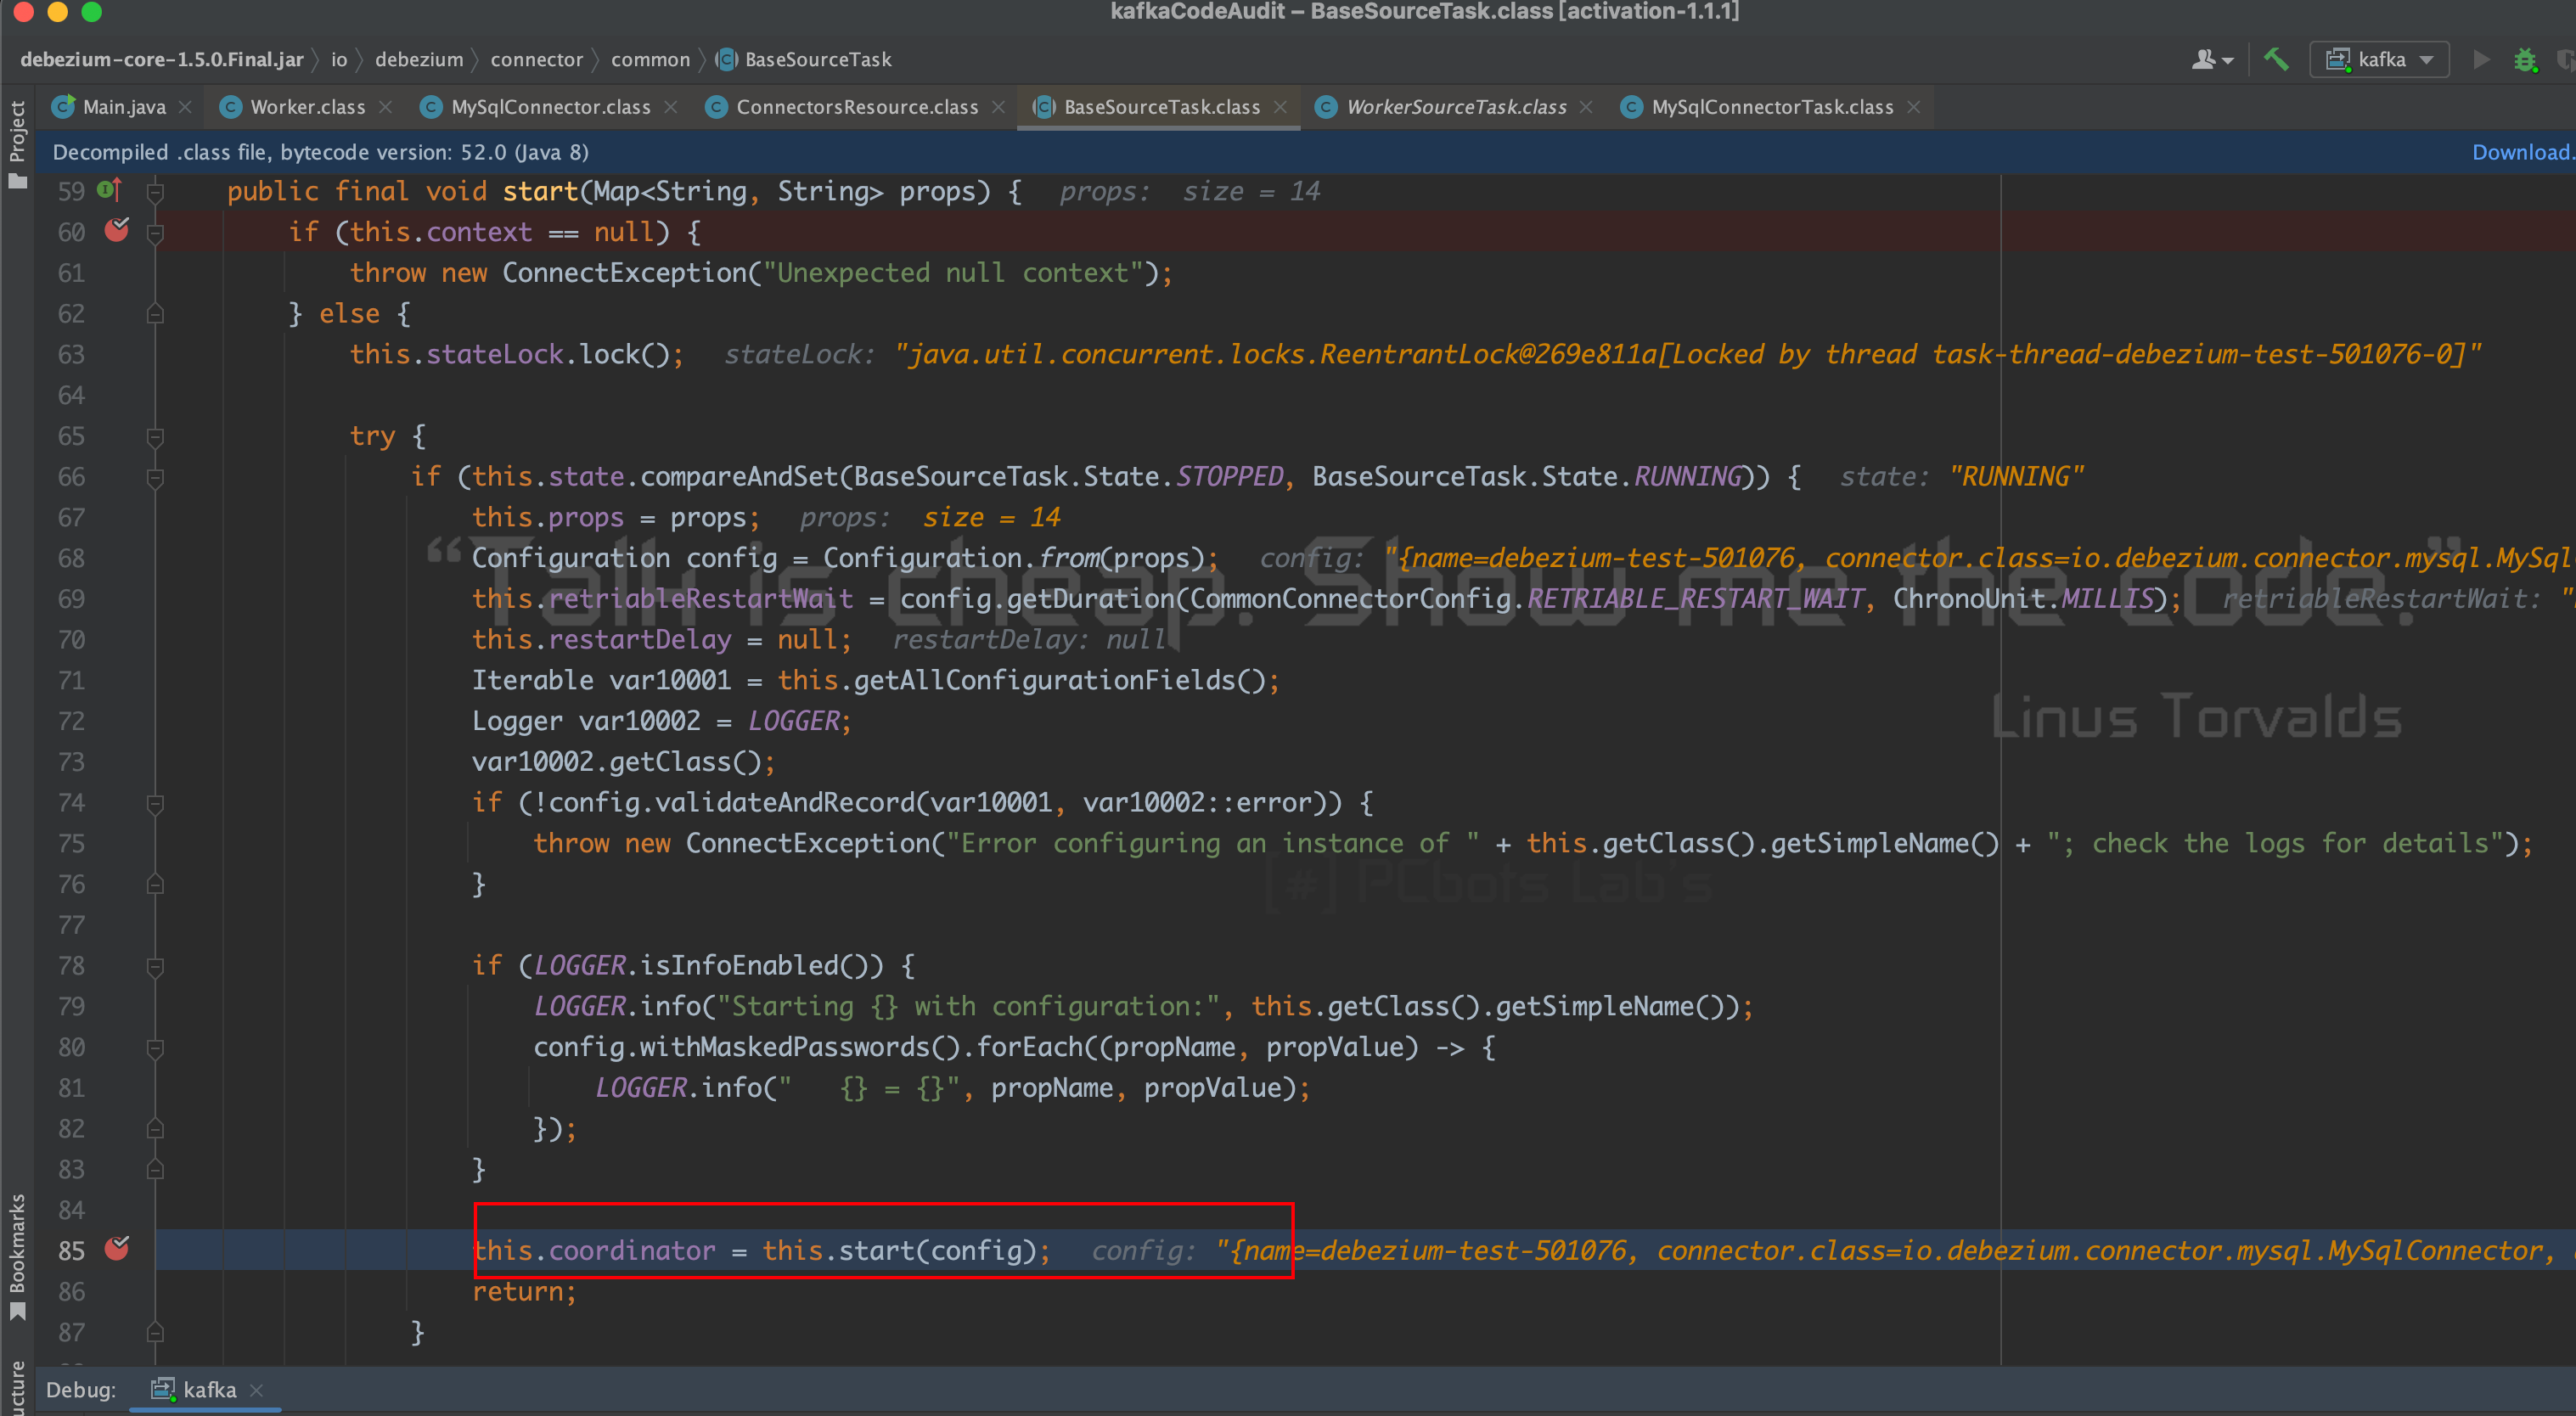Open the MySqlConnectorTask.class tab
Screen dimensions: 2576x1416
pos(1772,107)
